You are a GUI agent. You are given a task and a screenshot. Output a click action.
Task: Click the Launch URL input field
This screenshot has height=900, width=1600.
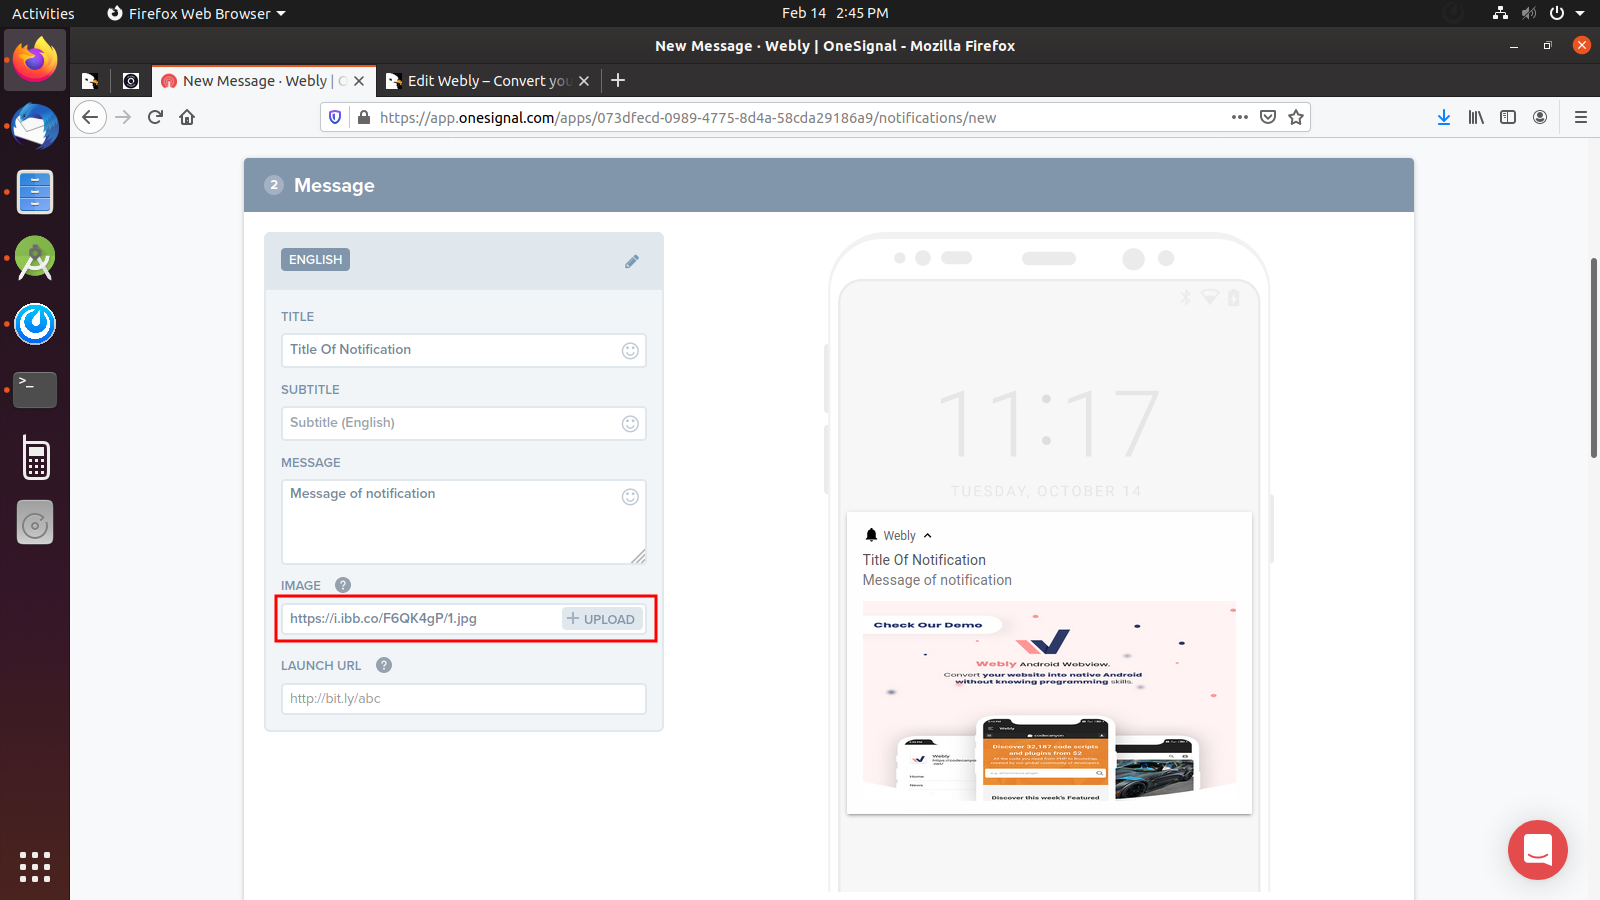point(463,699)
